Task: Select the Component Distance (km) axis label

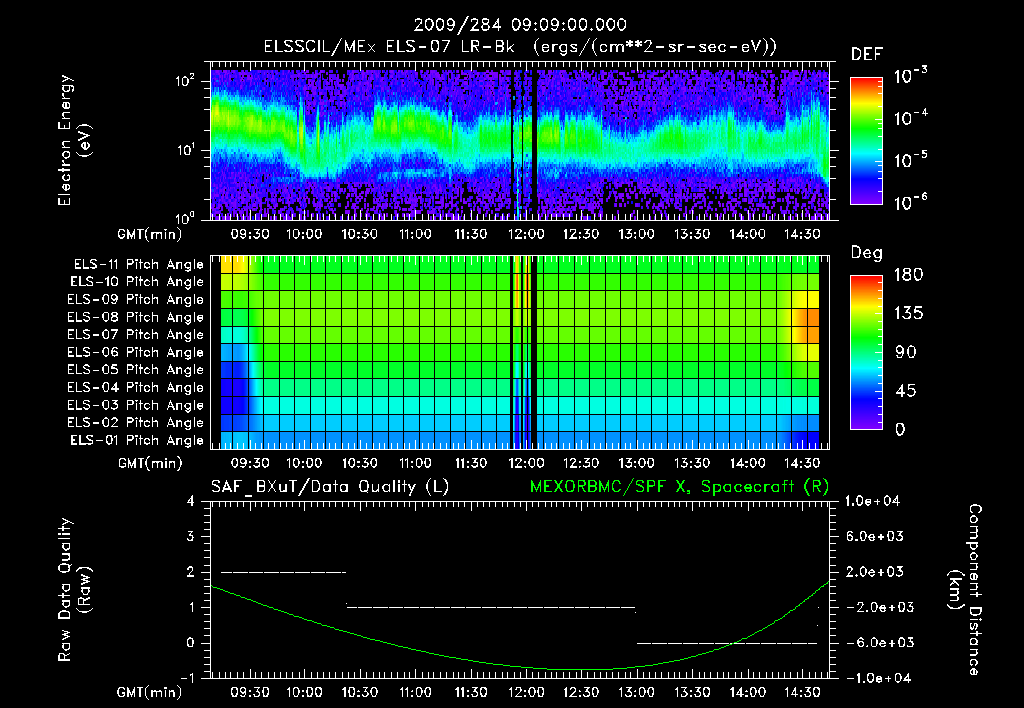Action: click(x=965, y=590)
